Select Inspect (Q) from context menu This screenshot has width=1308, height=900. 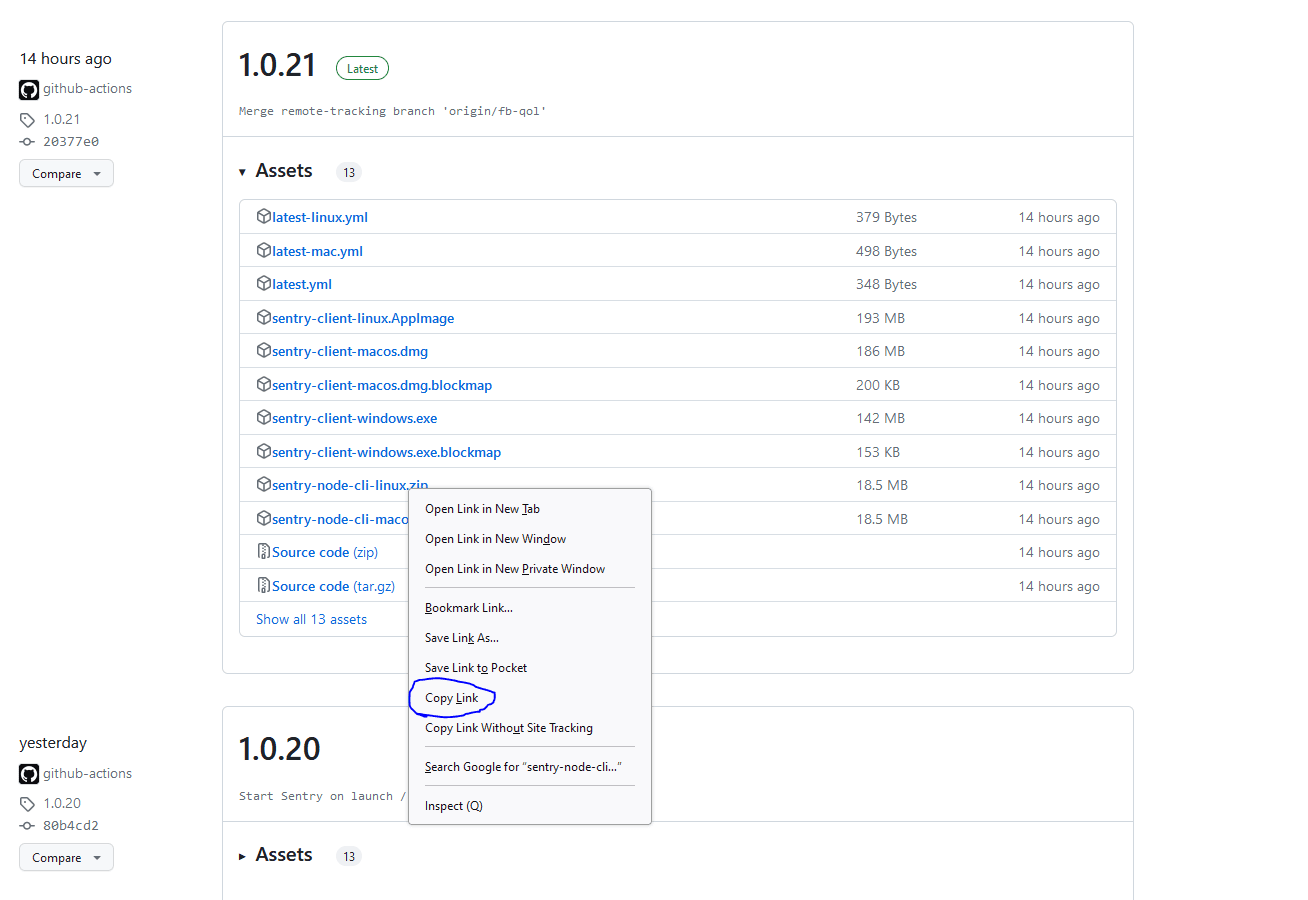pyautogui.click(x=530, y=806)
